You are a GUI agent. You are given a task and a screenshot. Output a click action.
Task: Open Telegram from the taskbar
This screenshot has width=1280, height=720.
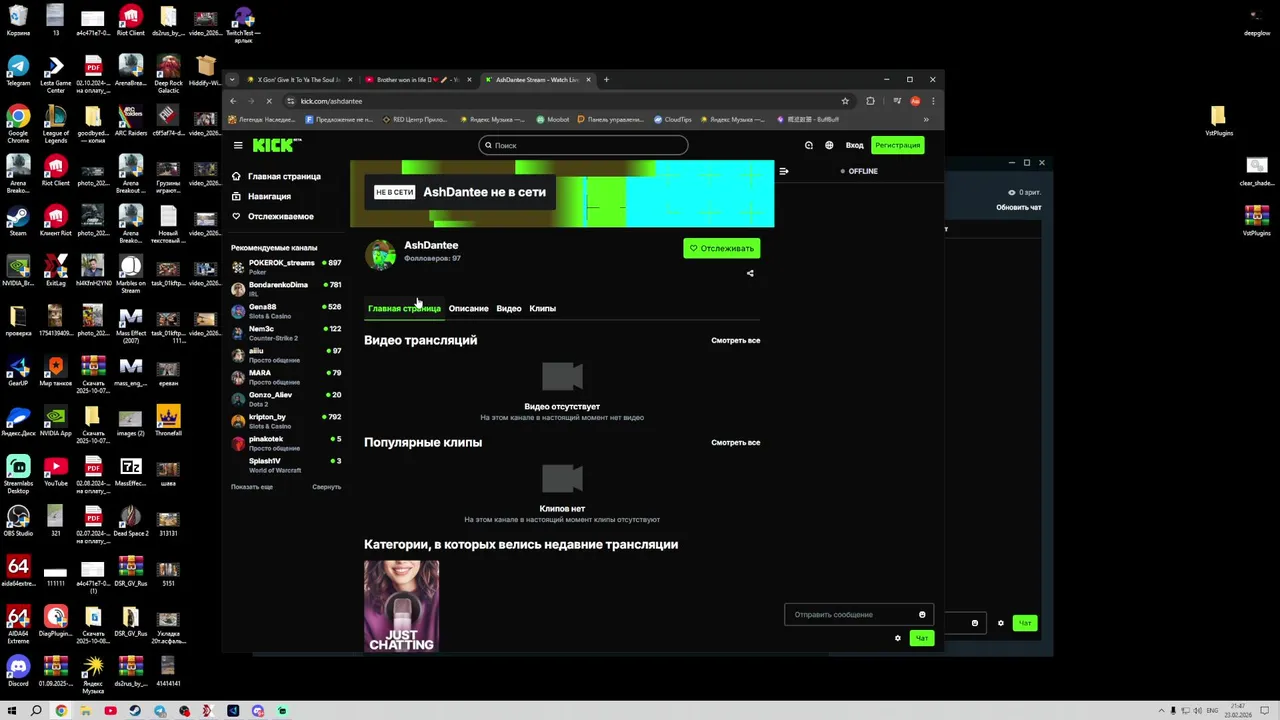[160, 711]
